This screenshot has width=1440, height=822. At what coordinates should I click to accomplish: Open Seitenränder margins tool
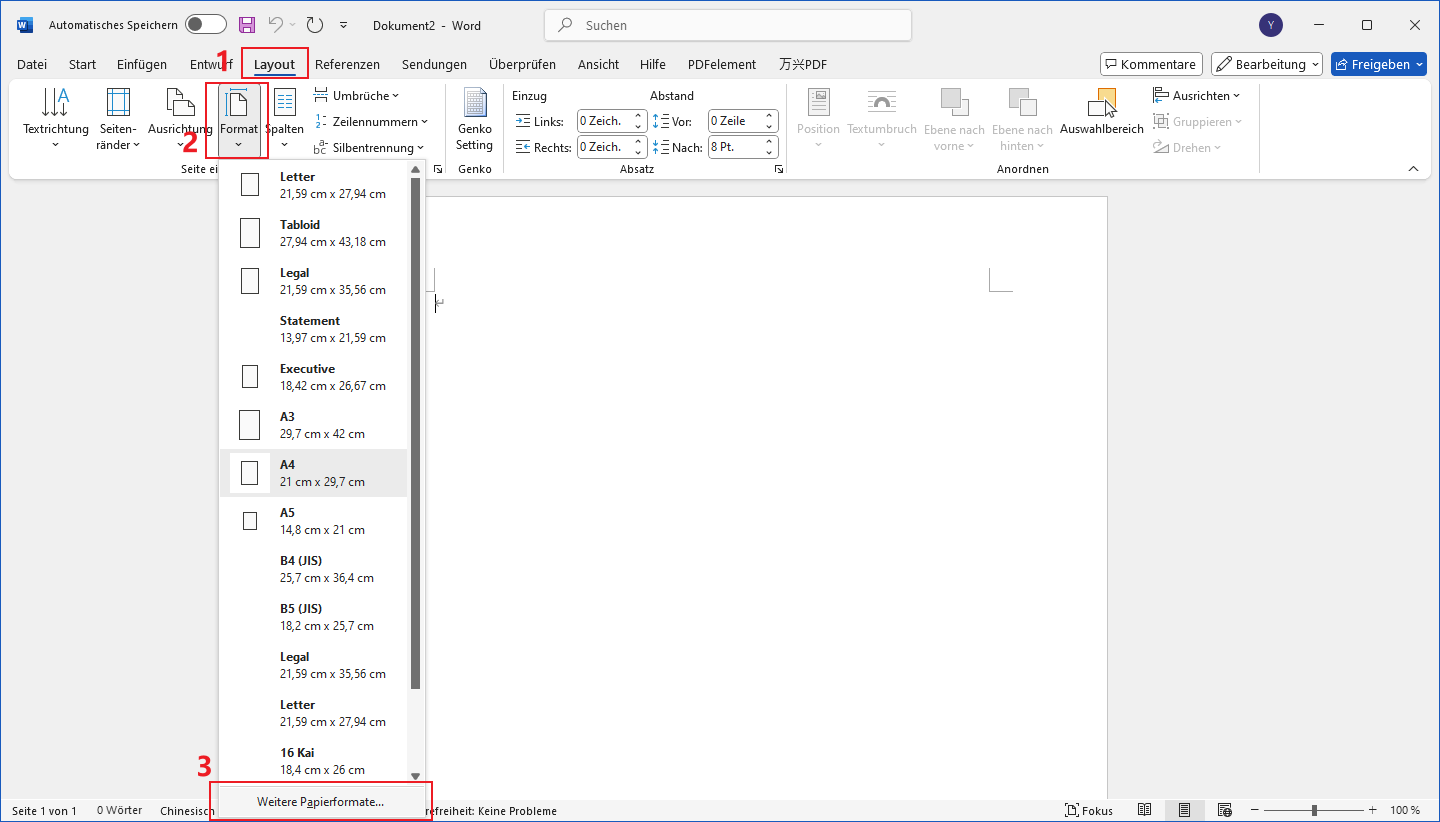point(118,119)
